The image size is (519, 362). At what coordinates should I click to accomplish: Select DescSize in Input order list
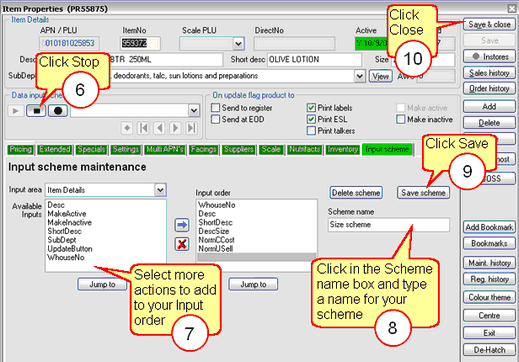point(214,231)
